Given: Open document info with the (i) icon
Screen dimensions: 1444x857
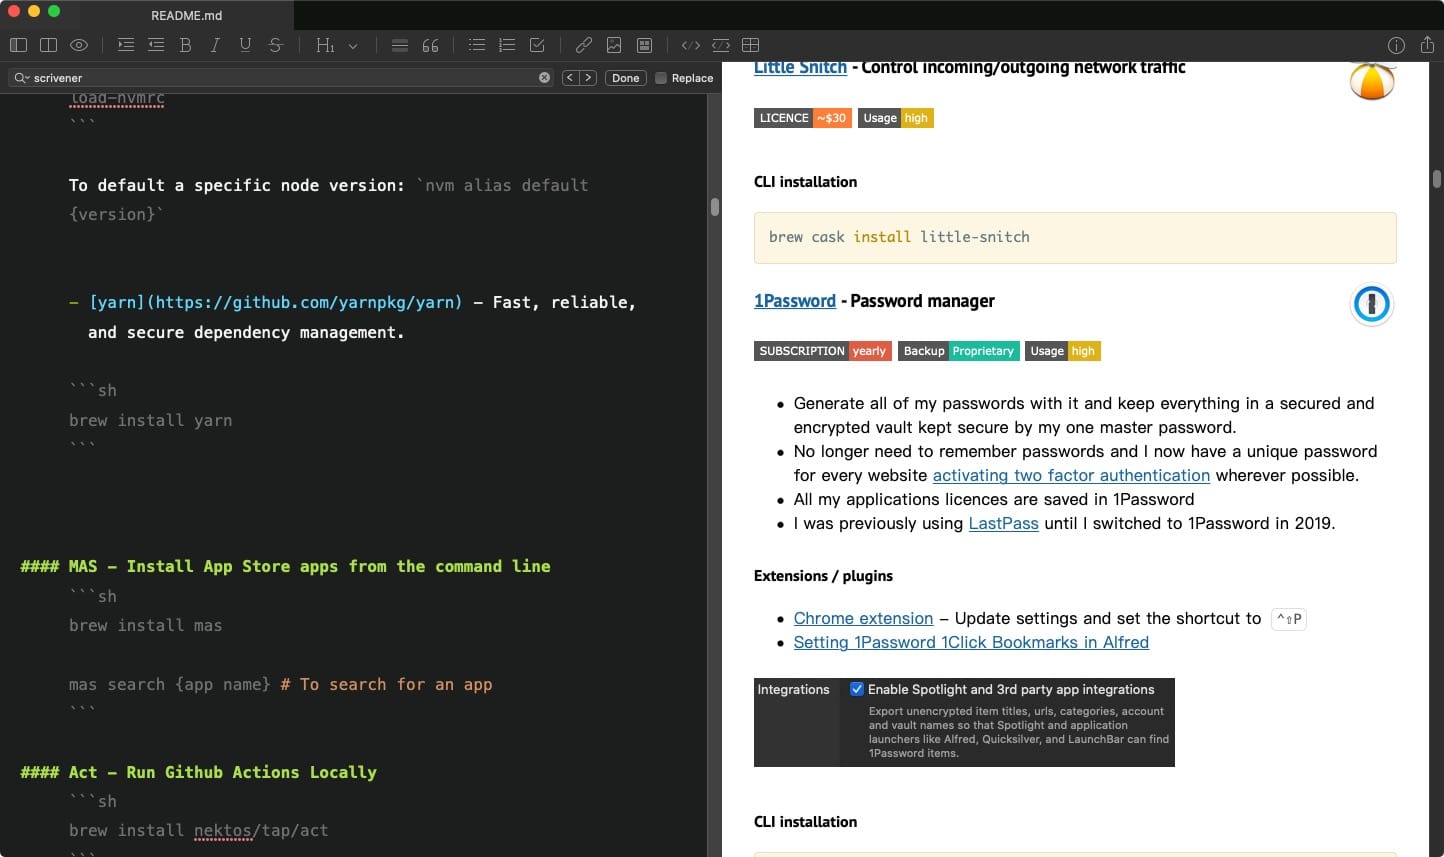Looking at the screenshot, I should point(1397,45).
